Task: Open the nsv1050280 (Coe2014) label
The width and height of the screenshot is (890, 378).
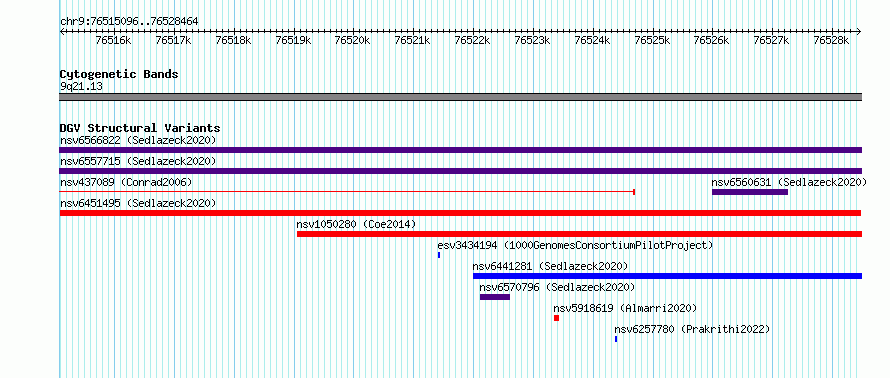Action: click(x=356, y=224)
